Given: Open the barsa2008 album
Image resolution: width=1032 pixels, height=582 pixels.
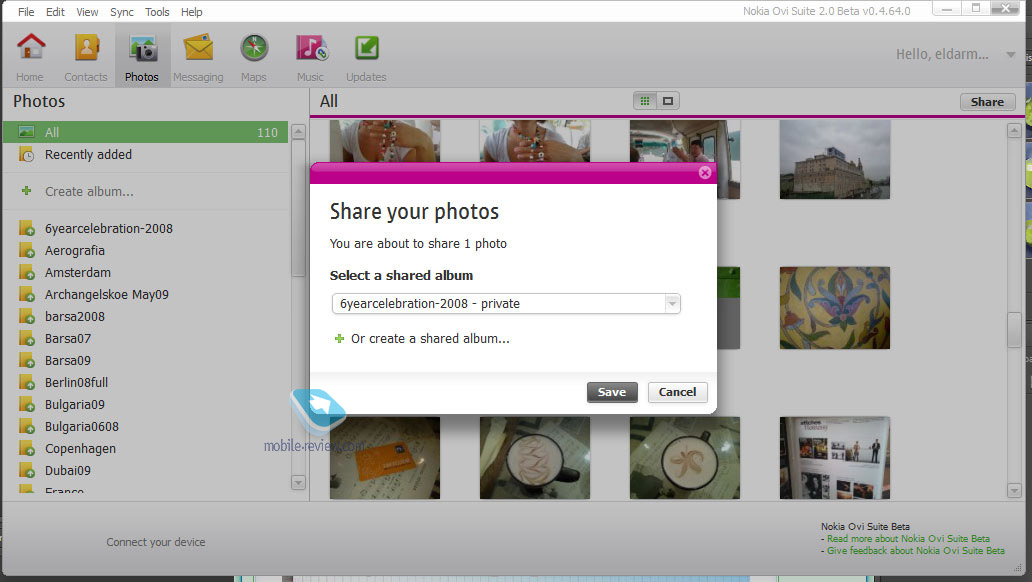Looking at the screenshot, I should tap(74, 317).
